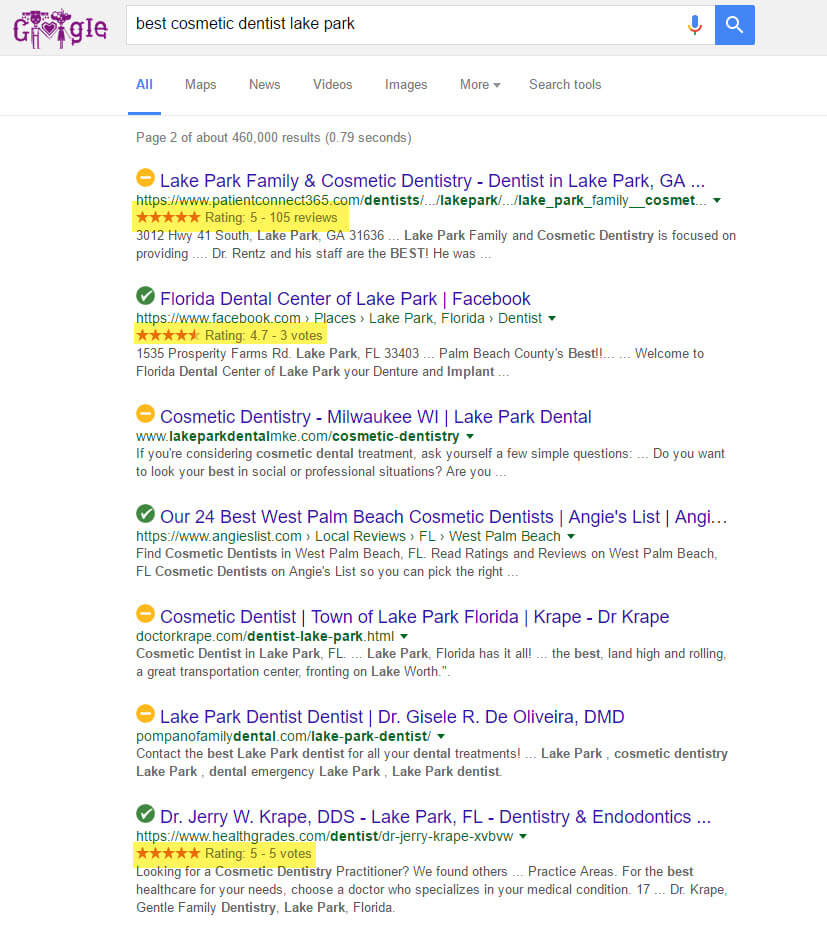Screen dimensions: 827x932
Task: Open the More search categories dropdown
Action: (x=480, y=85)
